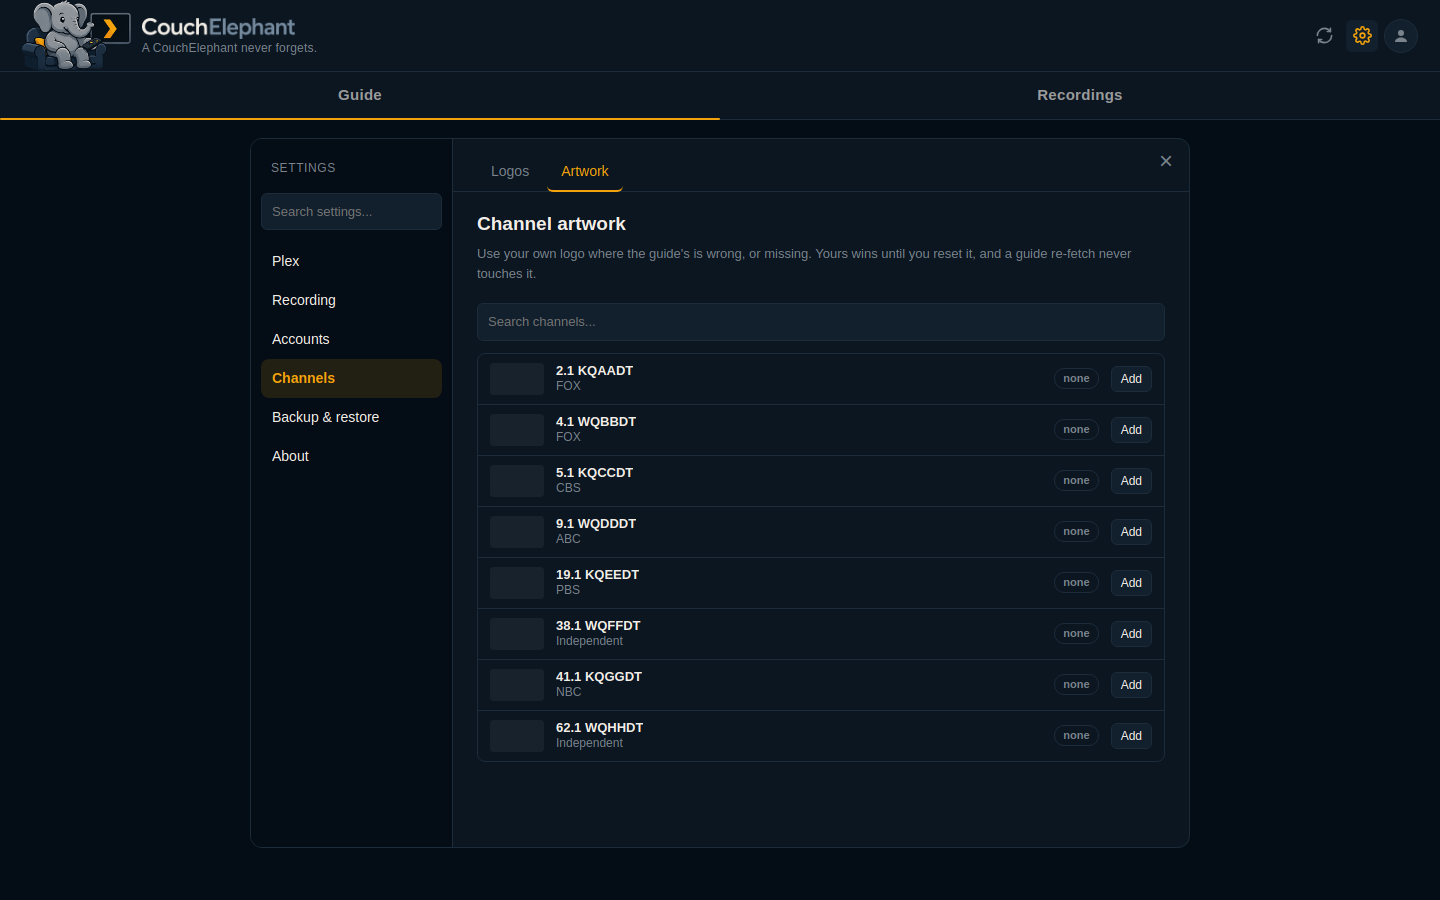
Task: Focus the Search settings field
Action: pos(351,212)
